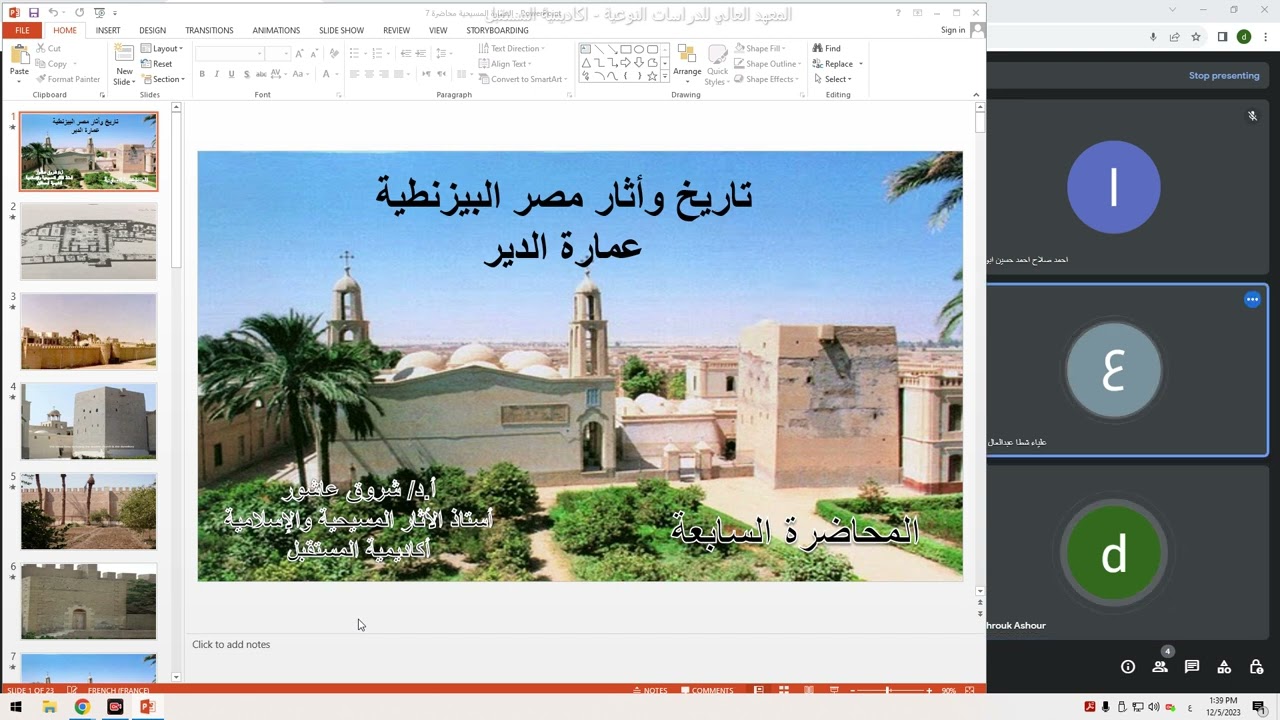Open the ANIMATIONS tab
Screen dimensions: 1280x720
(276, 30)
